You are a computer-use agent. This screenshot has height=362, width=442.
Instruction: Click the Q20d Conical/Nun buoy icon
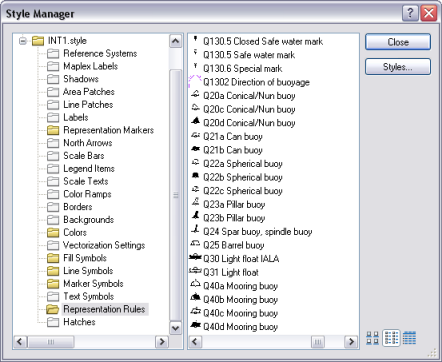[195, 121]
